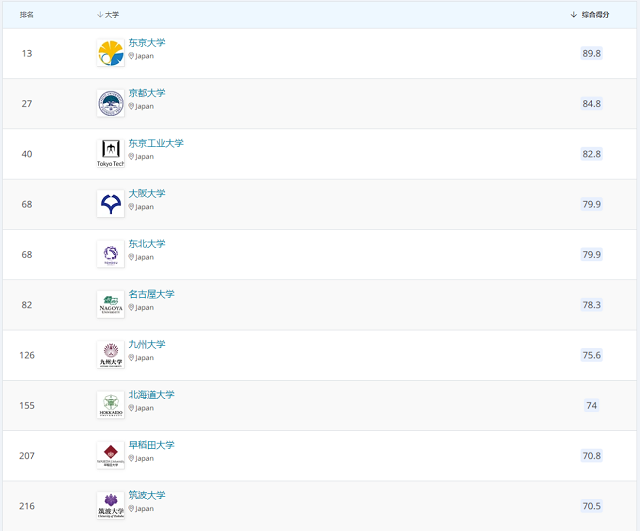Select the Japan location under 东京工业大学

click(x=141, y=156)
